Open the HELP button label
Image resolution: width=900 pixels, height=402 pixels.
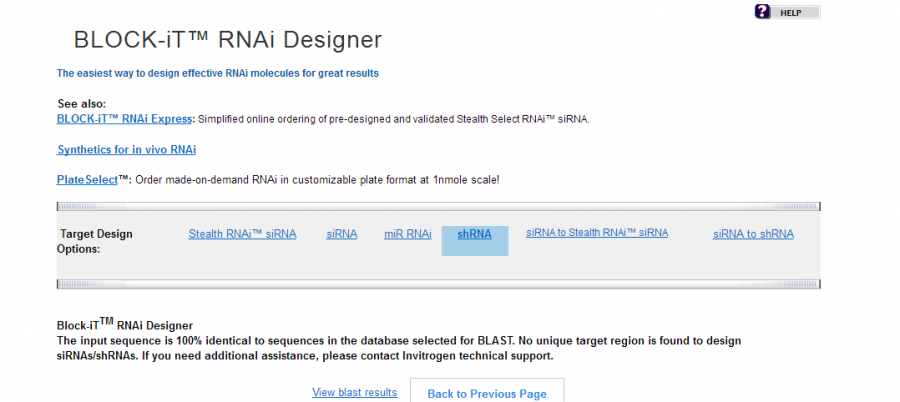pyautogui.click(x=790, y=12)
